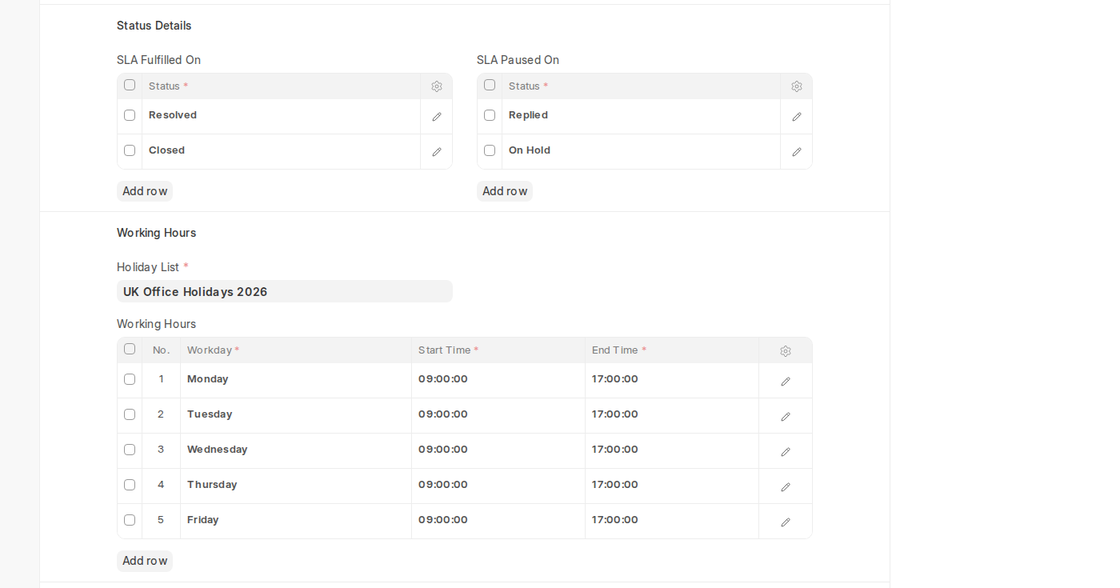Tick the Replied row checkbox
This screenshot has height=588, width=1120.
[x=489, y=115]
